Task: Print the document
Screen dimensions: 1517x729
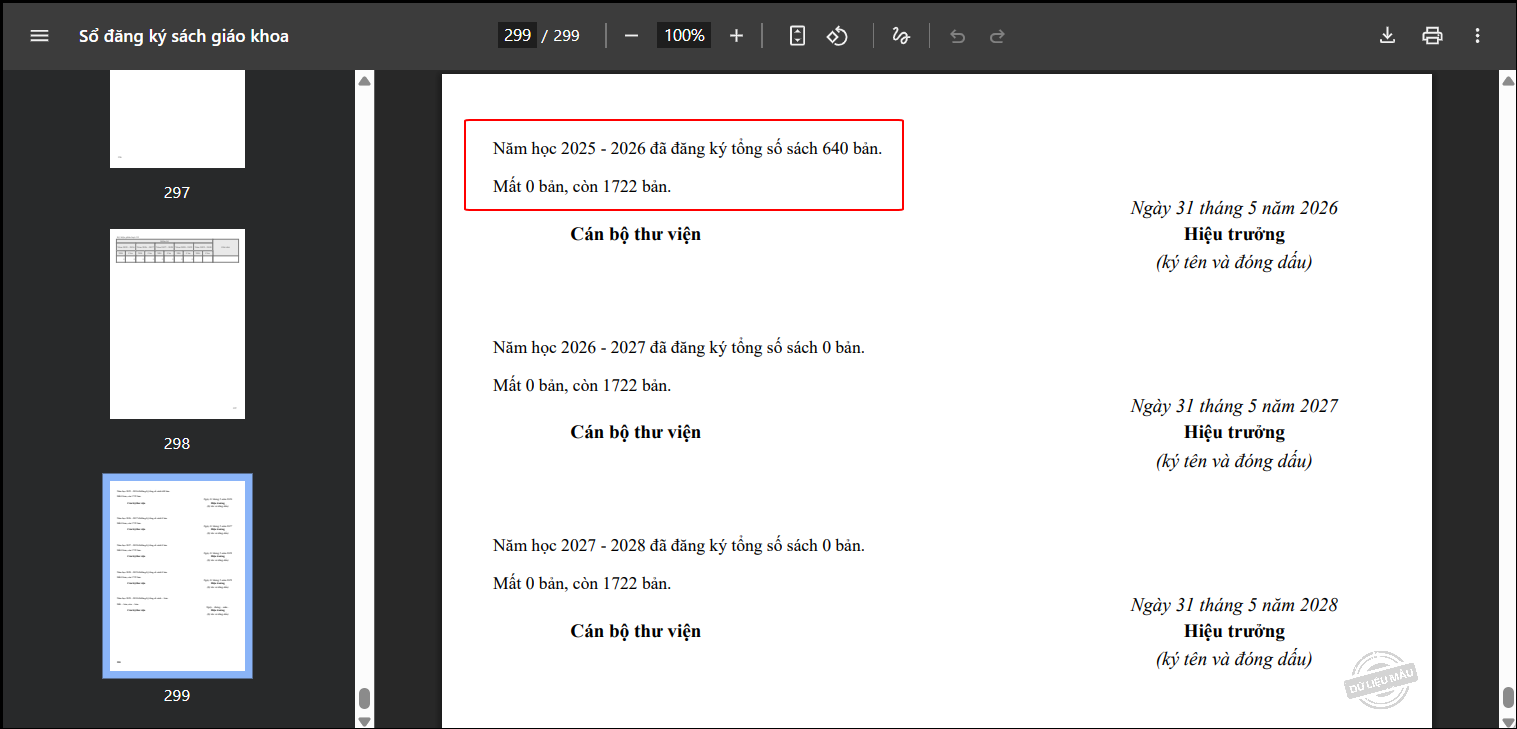Action: 1432,36
